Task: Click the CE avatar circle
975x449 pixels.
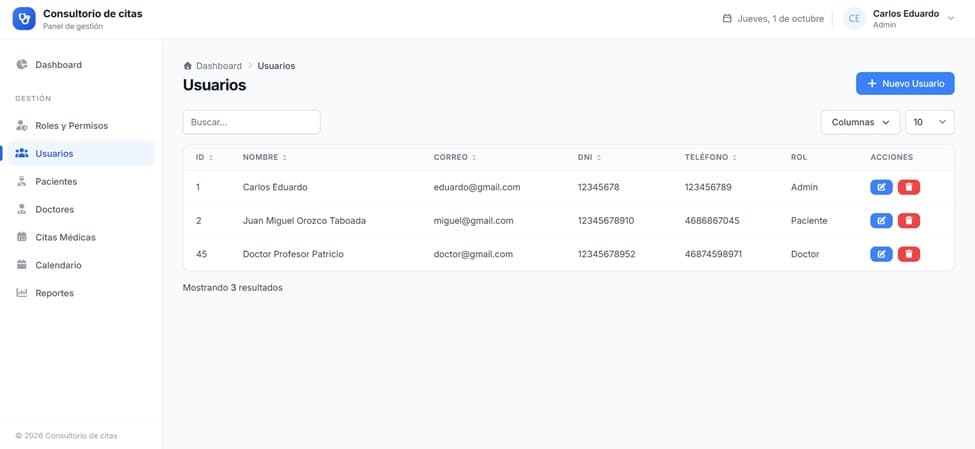Action: pos(854,19)
